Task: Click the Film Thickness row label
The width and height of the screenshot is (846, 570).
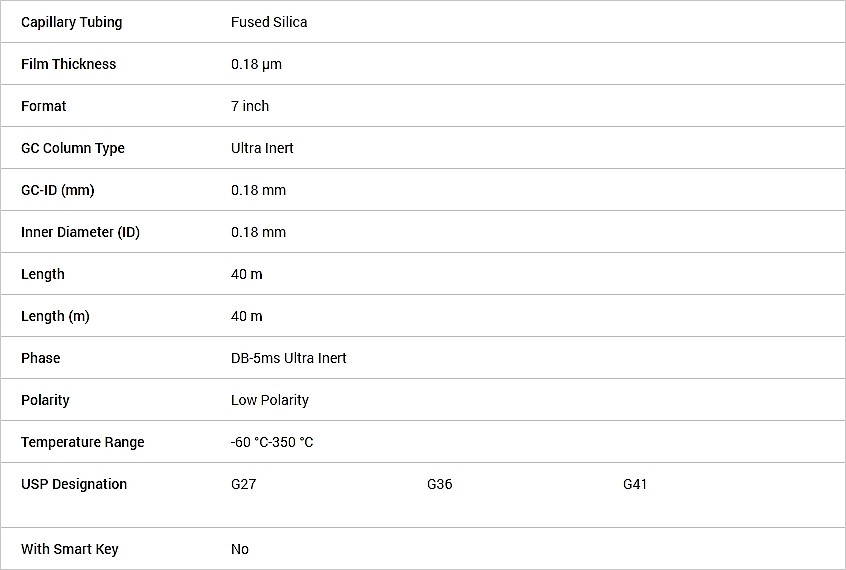Action: pos(69,64)
